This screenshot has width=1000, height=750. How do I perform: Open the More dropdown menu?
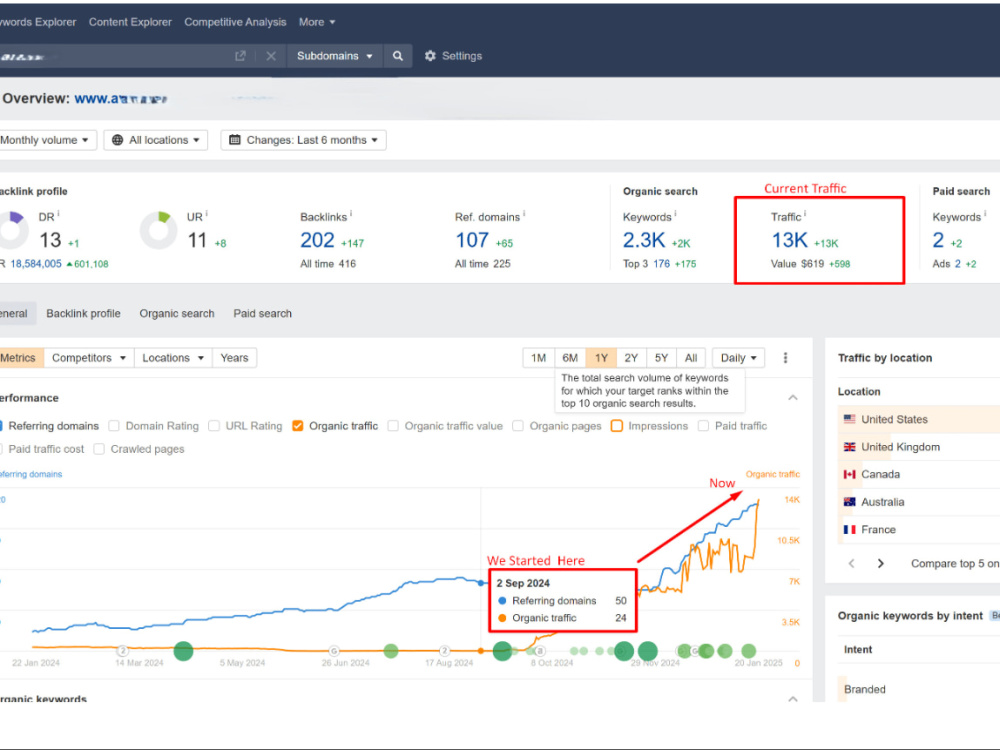(317, 22)
